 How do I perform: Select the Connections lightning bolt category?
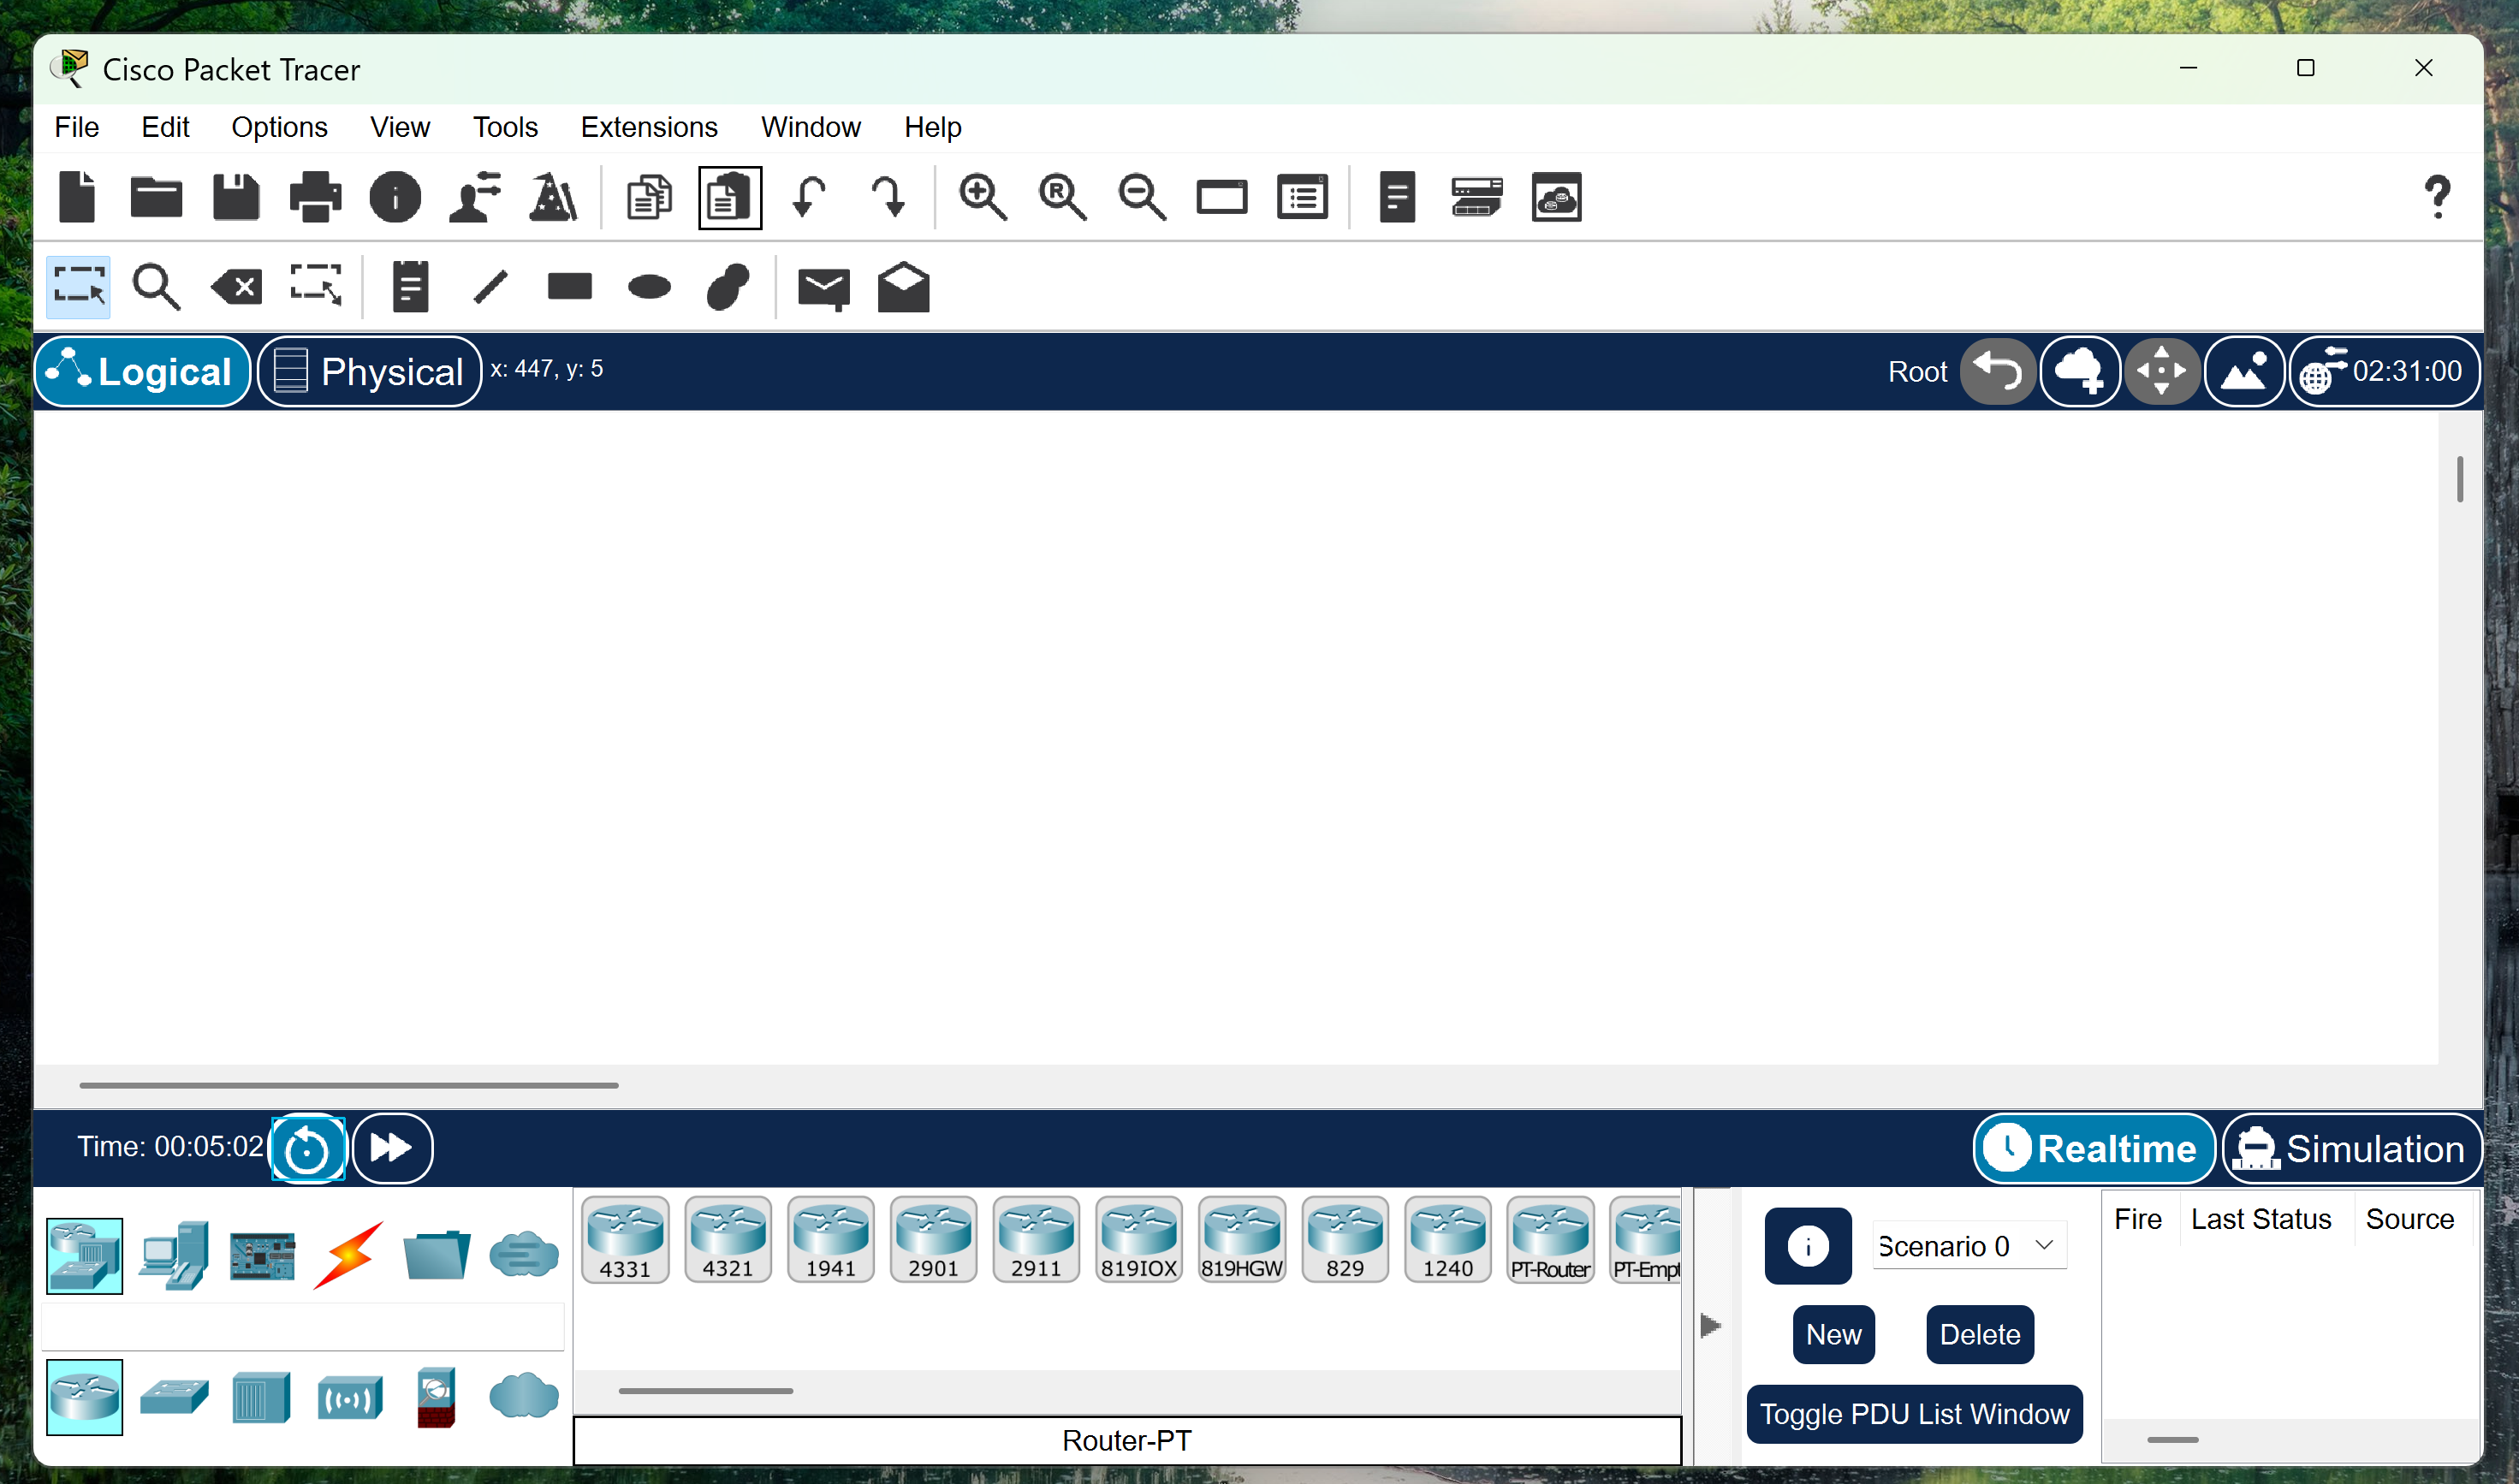(348, 1255)
